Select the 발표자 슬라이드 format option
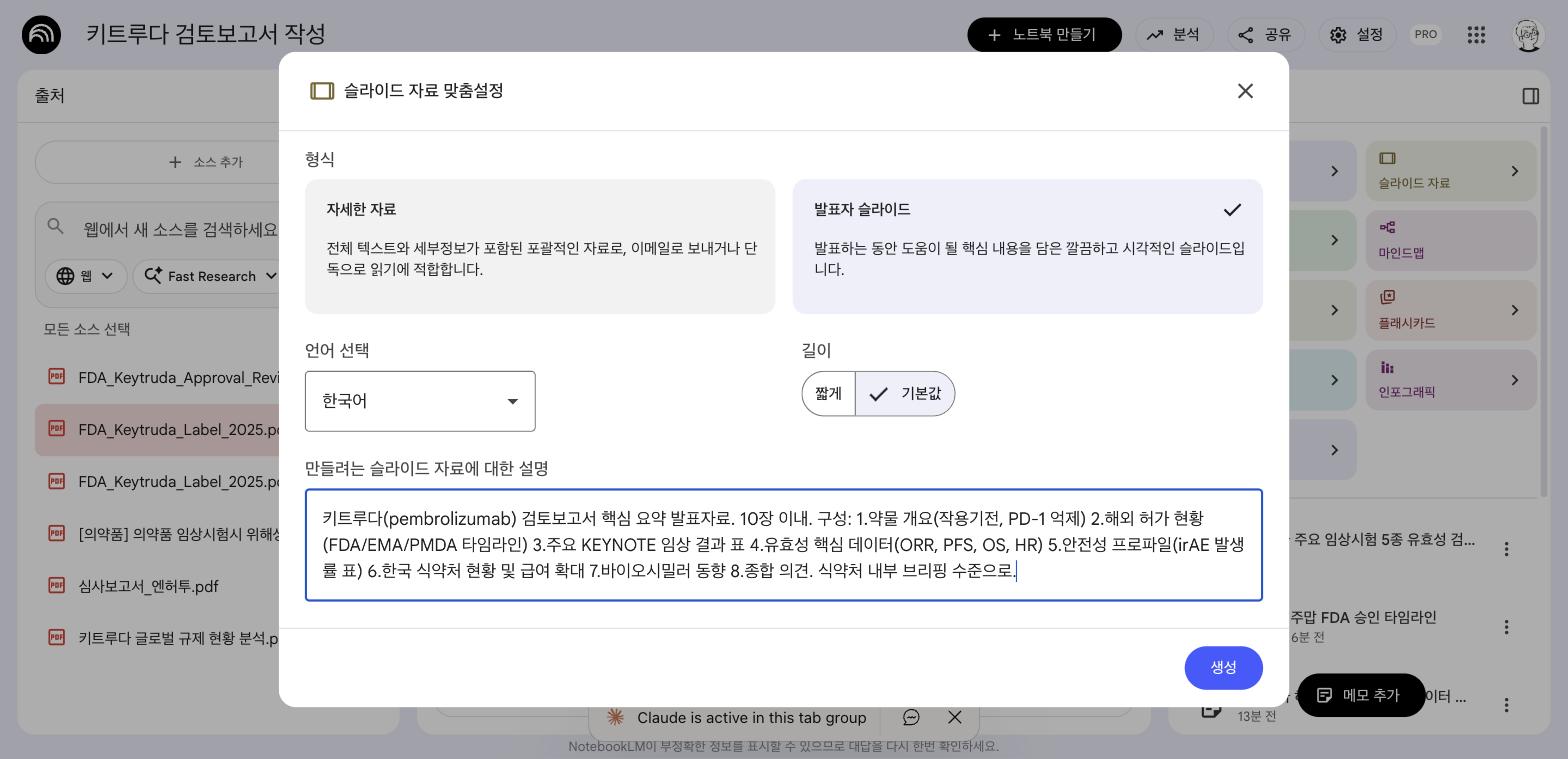Image resolution: width=1568 pixels, height=759 pixels. (x=1028, y=247)
